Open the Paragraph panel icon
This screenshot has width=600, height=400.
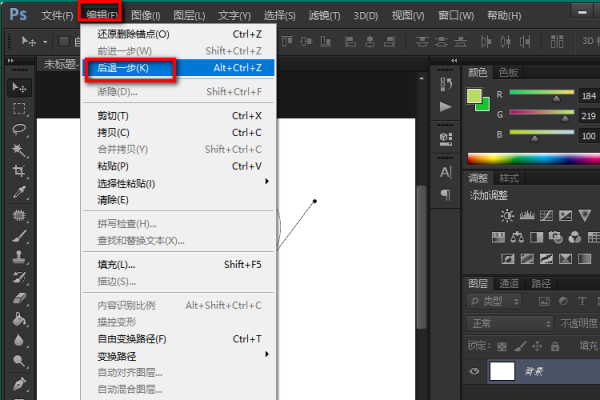pos(446,195)
